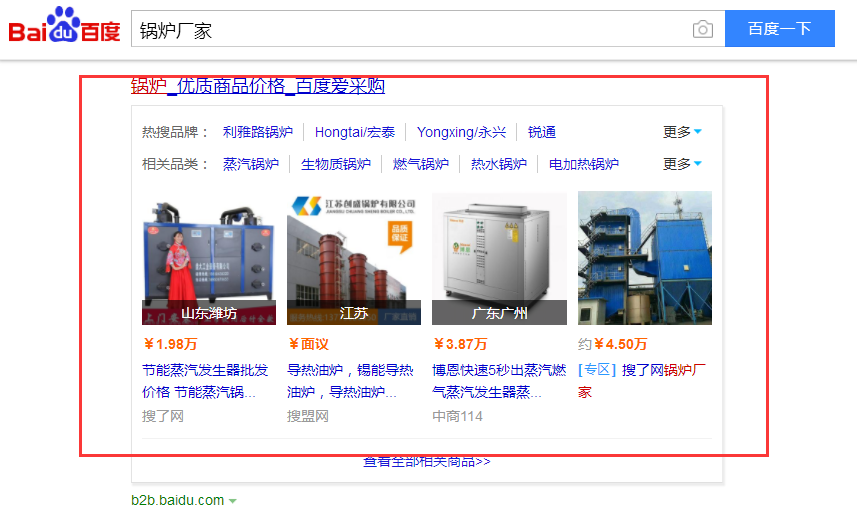857x506 pixels.
Task: Open category 蒸汽锅炉
Action: tap(251, 164)
